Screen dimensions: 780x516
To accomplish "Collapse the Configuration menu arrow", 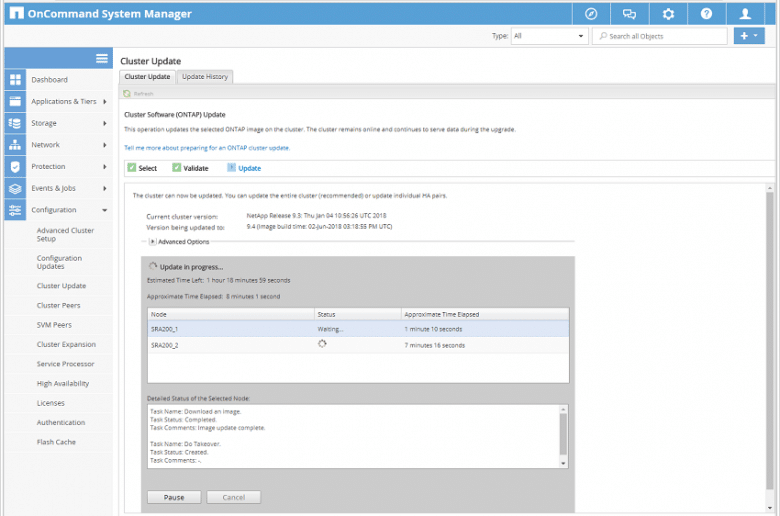I will pos(105,210).
